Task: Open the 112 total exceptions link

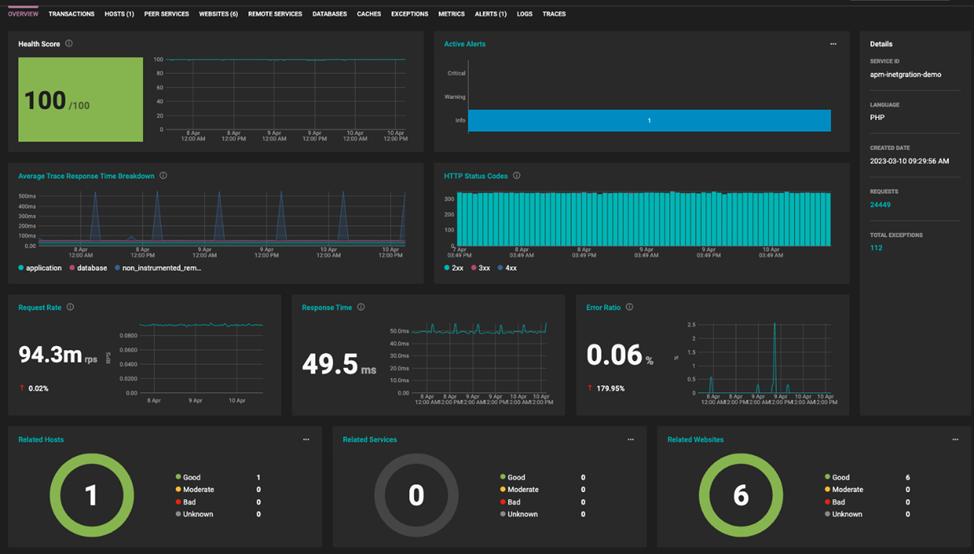Action: [x=876, y=248]
